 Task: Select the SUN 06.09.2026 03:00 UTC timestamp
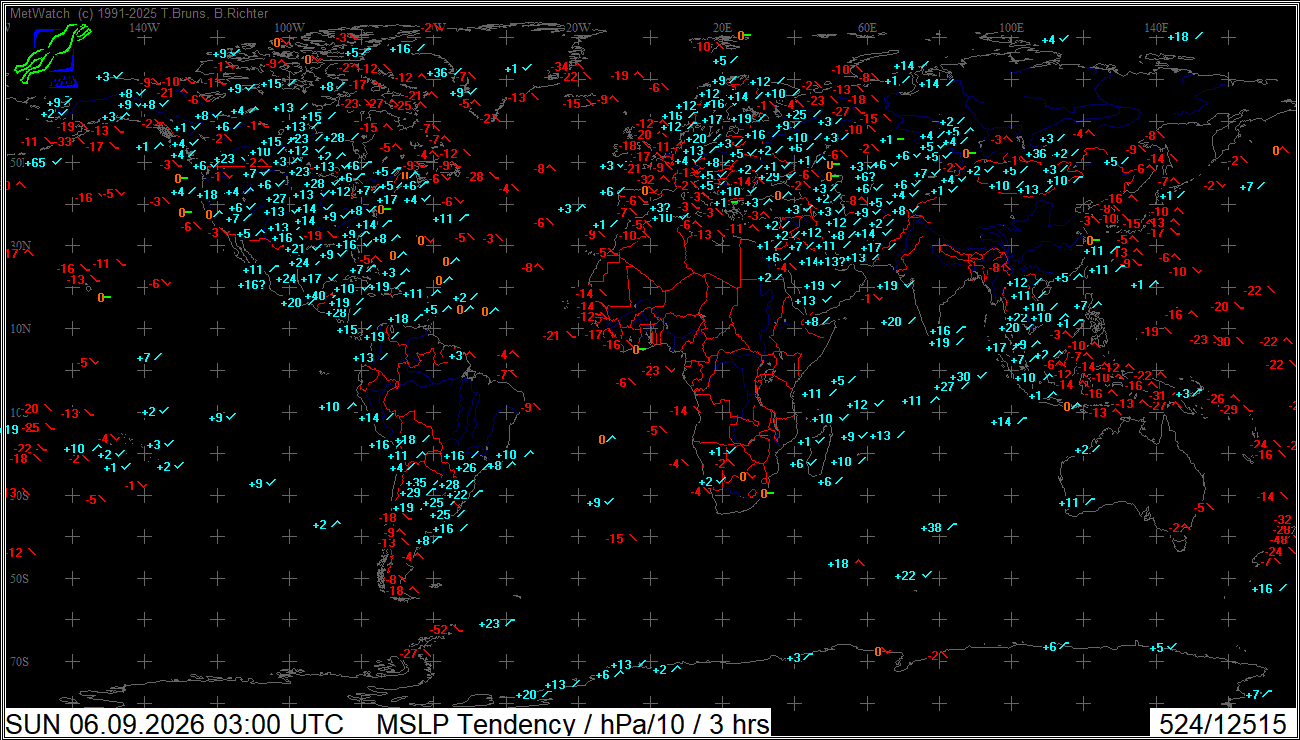click(x=175, y=724)
